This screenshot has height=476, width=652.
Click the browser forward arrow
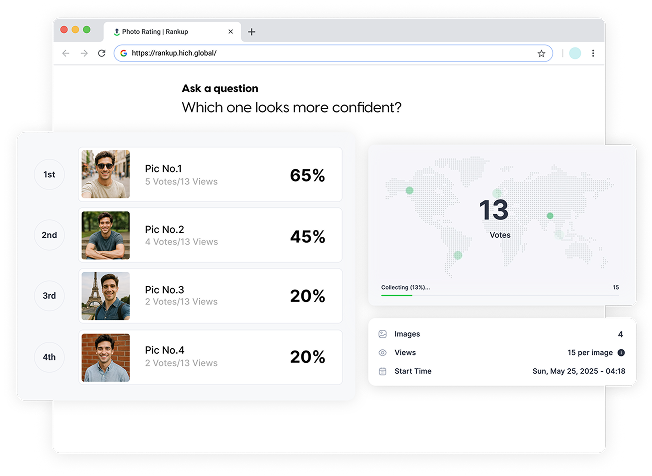(84, 53)
